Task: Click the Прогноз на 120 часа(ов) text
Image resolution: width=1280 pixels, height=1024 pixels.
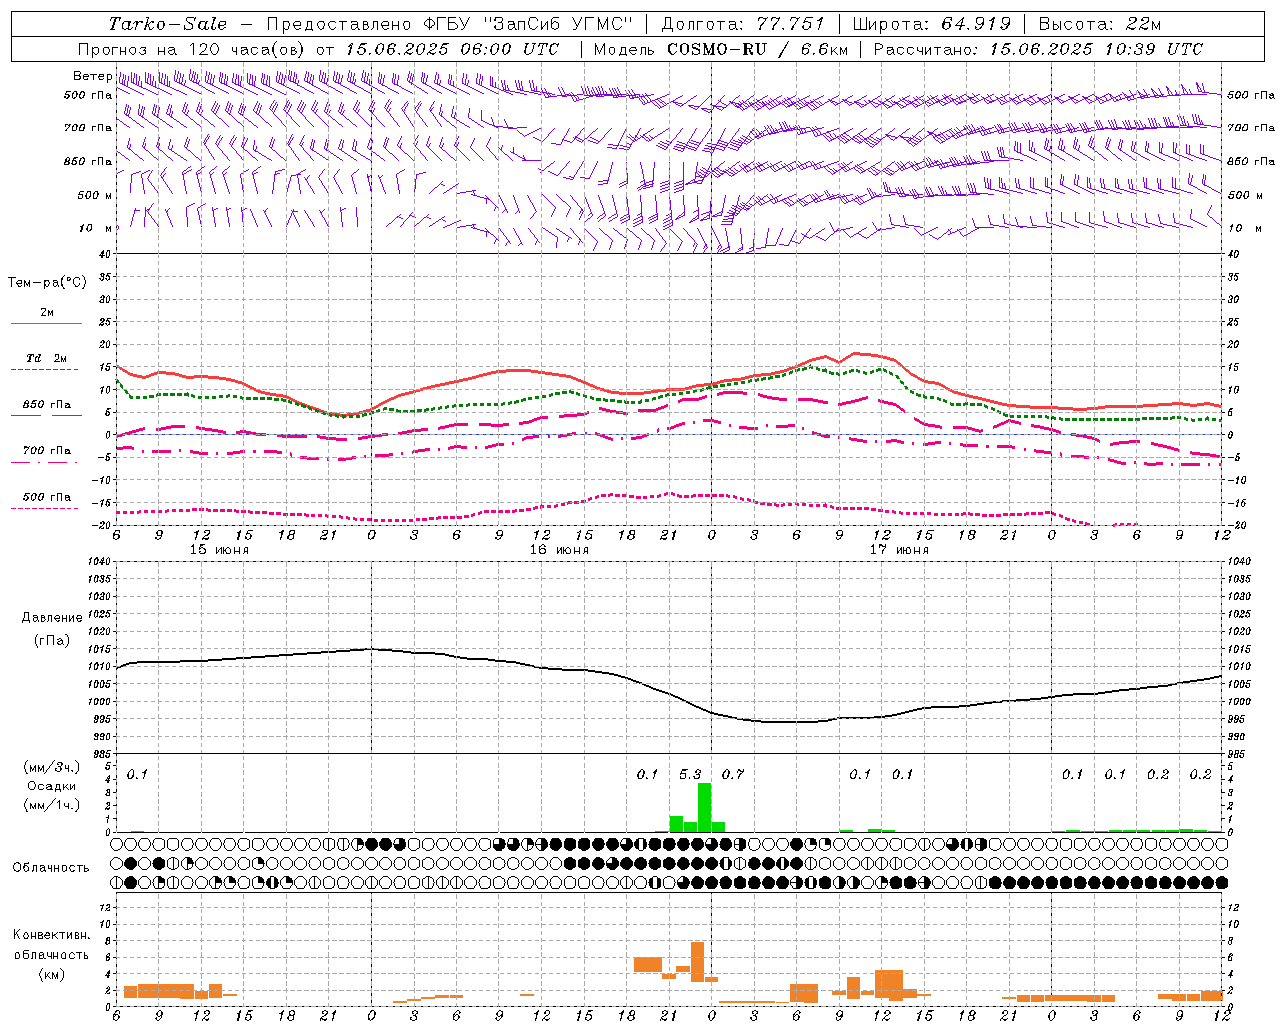Action: (x=193, y=49)
